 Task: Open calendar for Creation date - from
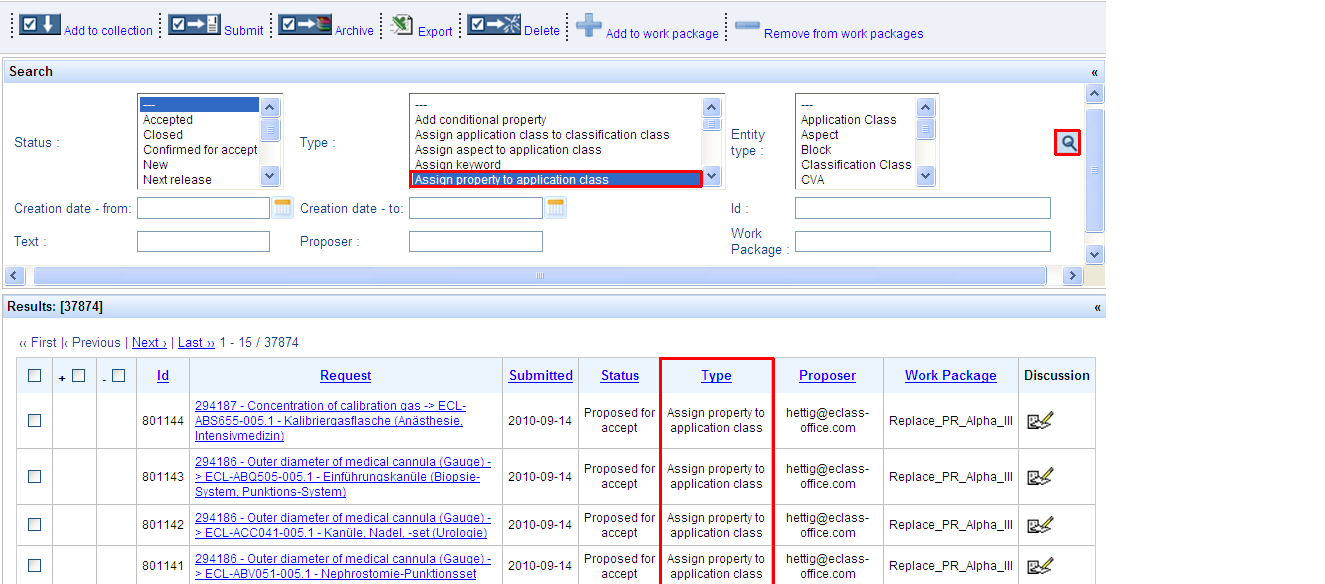pos(282,208)
